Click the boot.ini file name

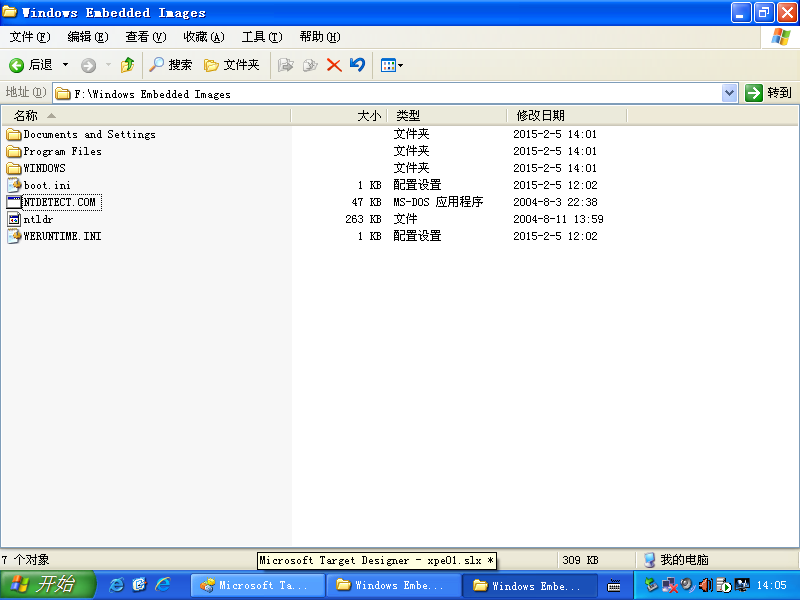47,185
